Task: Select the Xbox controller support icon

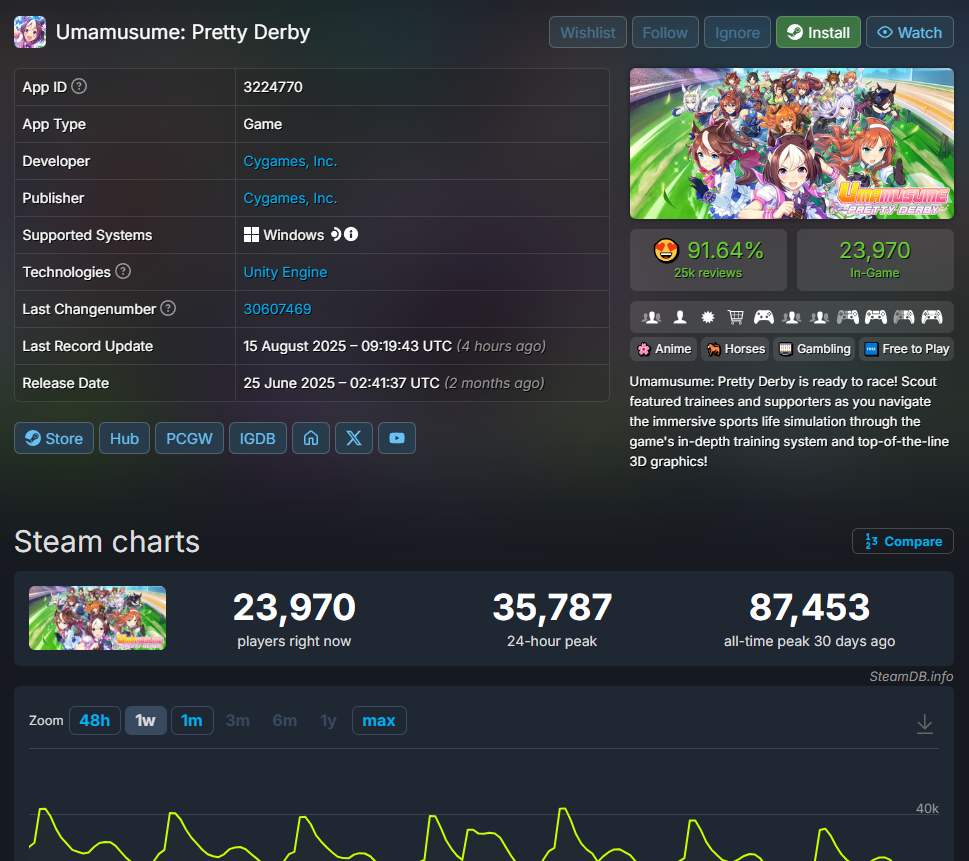Action: tap(764, 317)
